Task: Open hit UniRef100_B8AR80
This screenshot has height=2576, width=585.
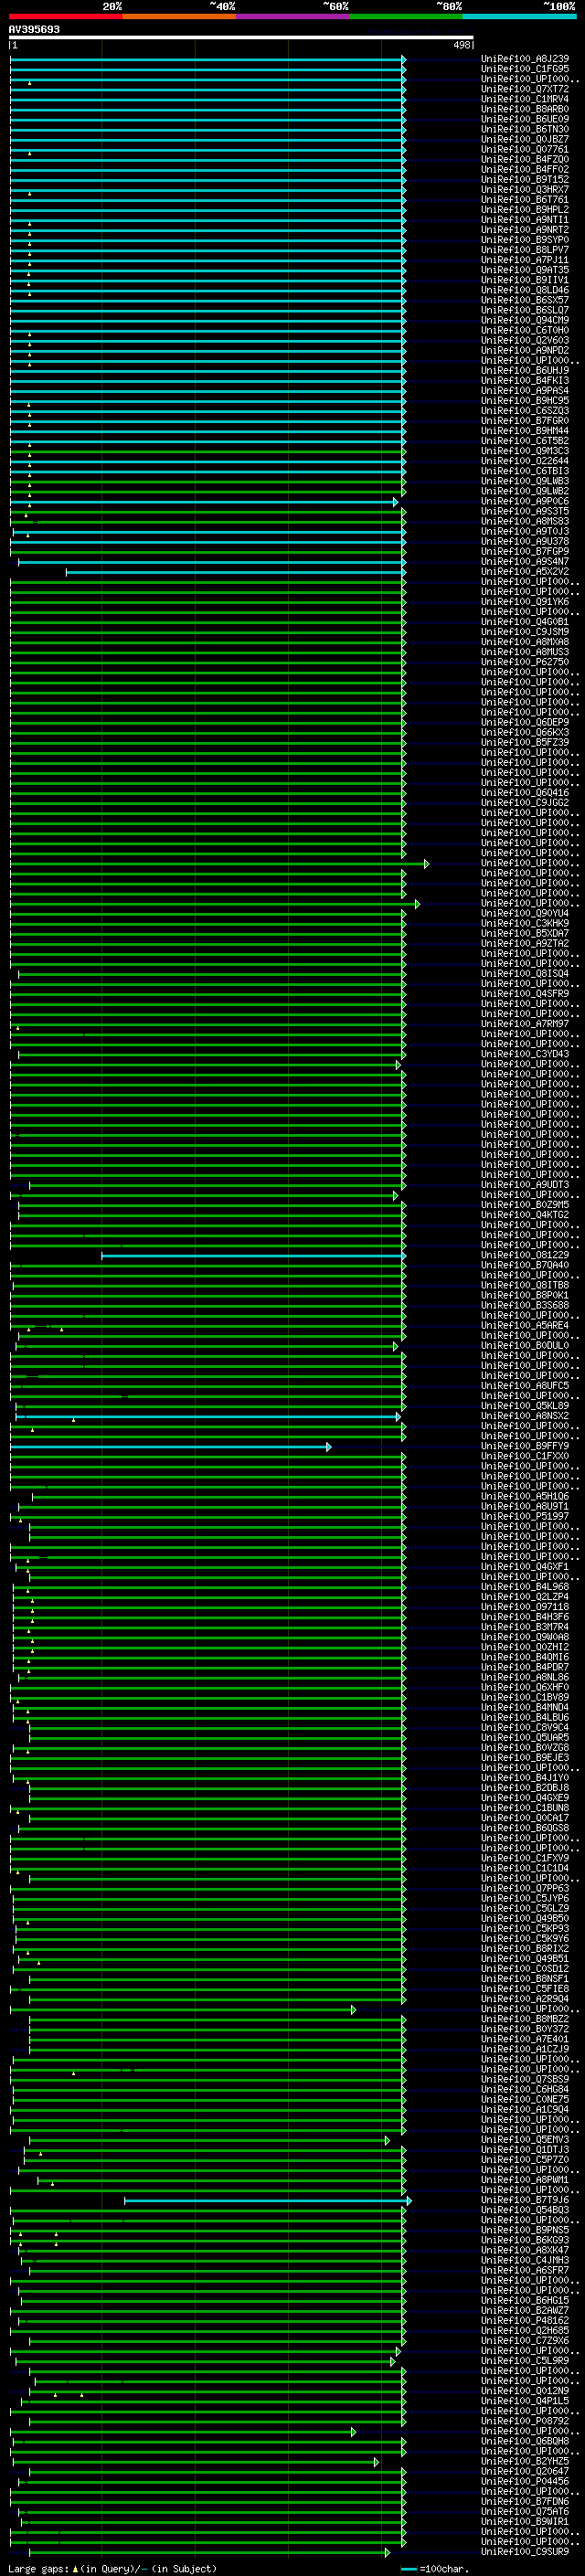Action: tap(525, 109)
